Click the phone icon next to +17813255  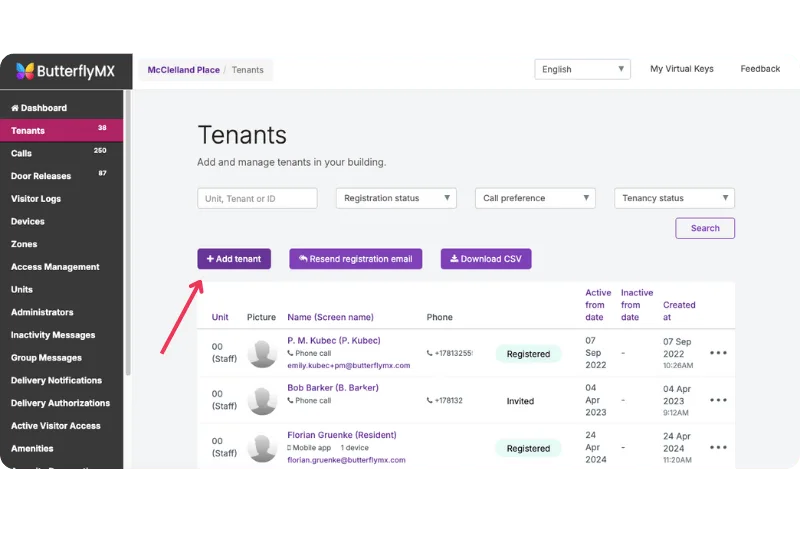coord(430,353)
